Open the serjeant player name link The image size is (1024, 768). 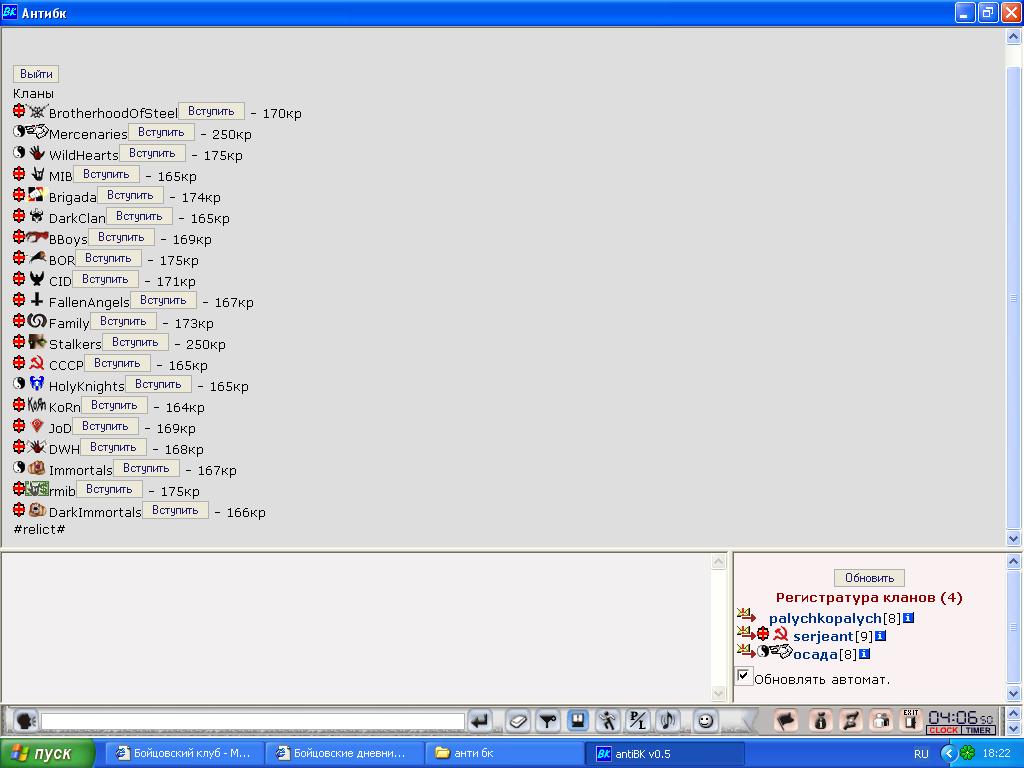(823, 636)
